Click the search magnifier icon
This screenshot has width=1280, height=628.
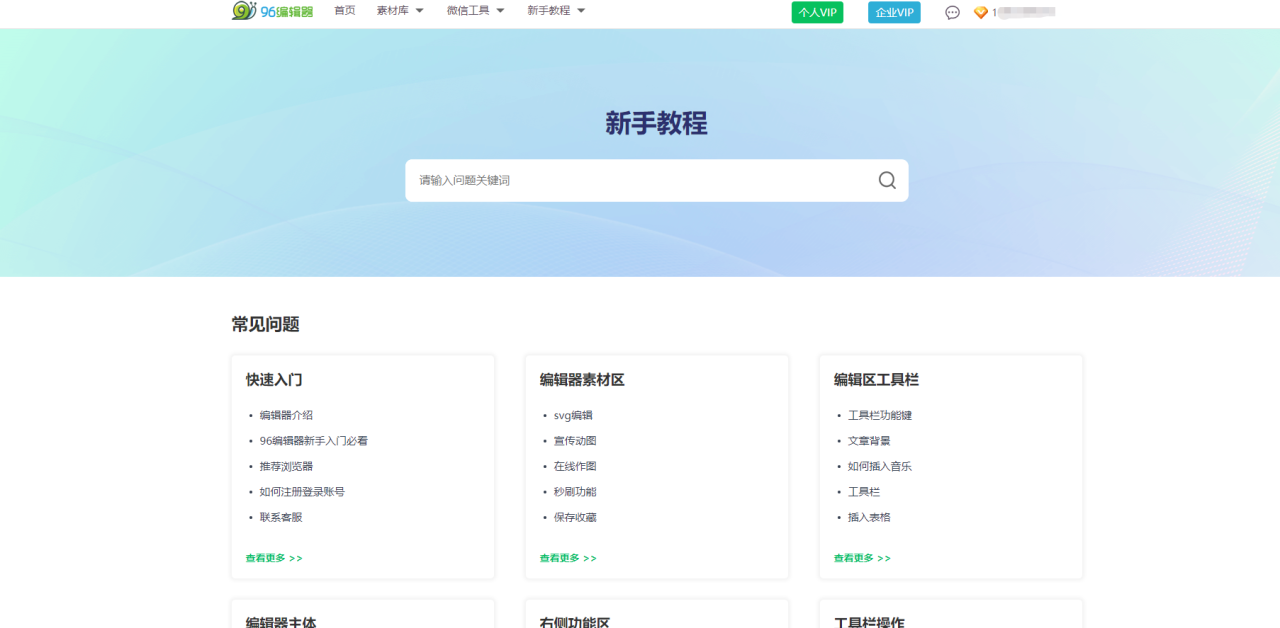click(887, 180)
